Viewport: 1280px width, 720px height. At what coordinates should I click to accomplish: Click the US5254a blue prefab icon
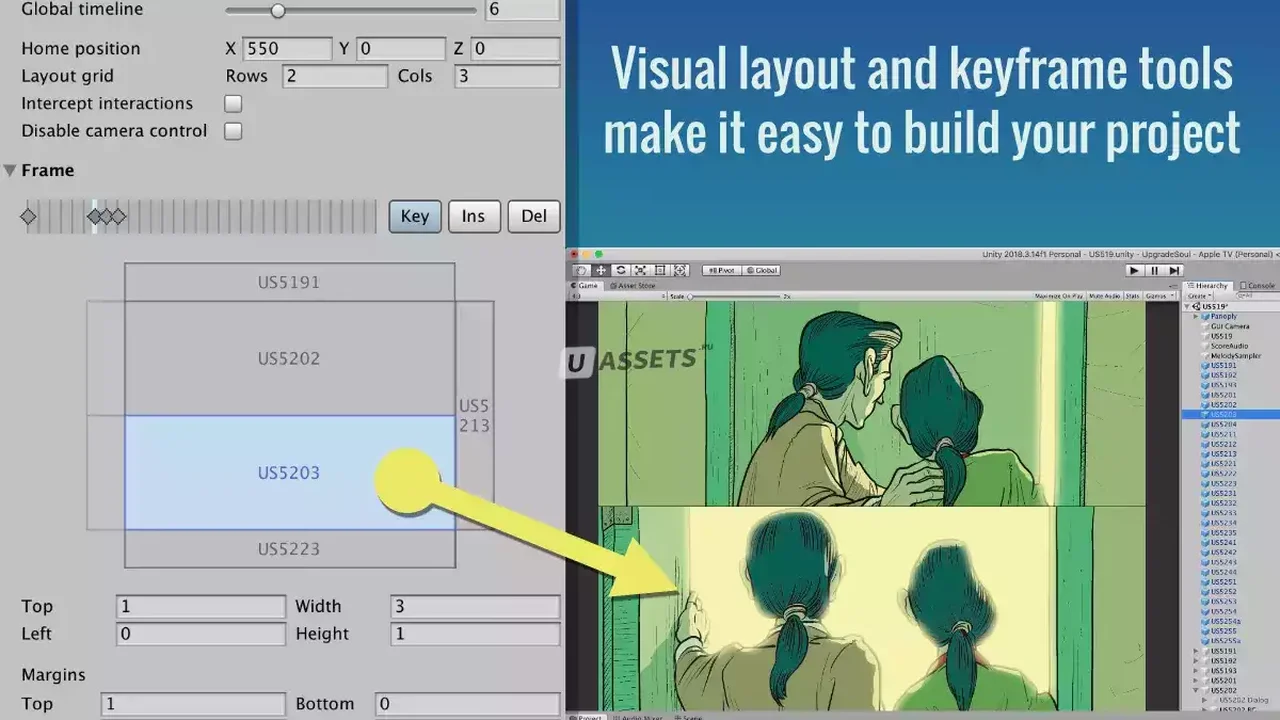click(1205, 621)
